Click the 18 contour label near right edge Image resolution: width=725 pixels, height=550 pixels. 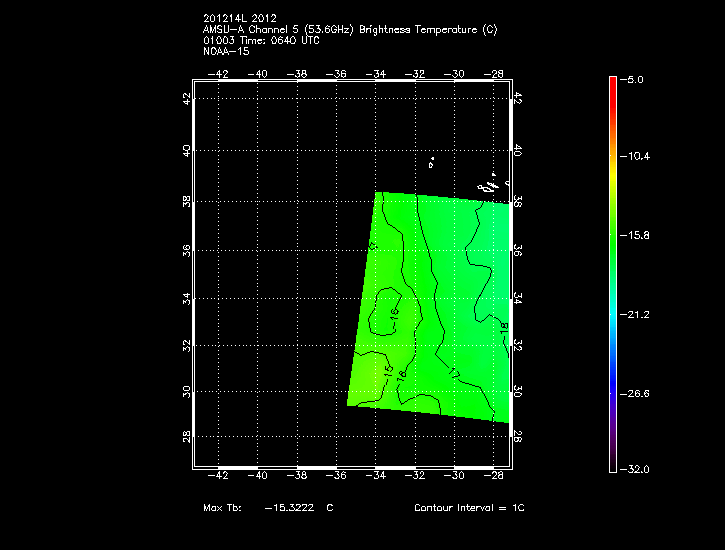(504, 328)
